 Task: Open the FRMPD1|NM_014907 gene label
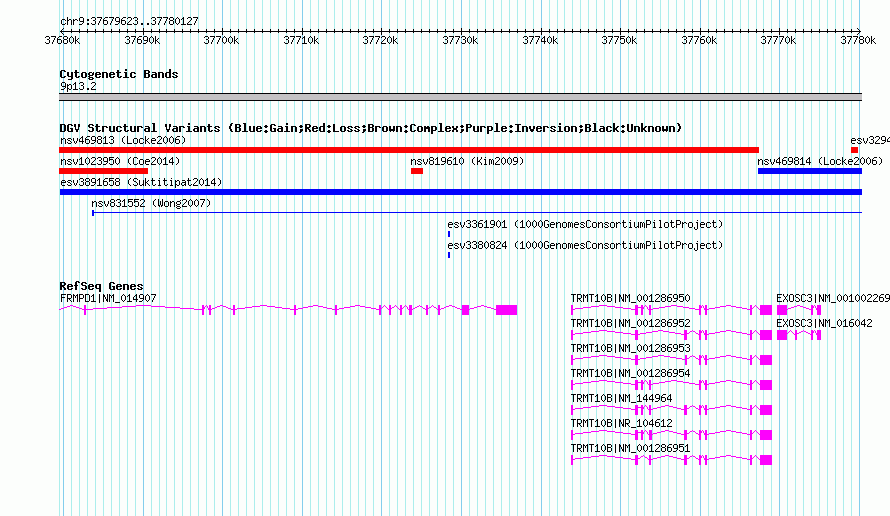108,298
